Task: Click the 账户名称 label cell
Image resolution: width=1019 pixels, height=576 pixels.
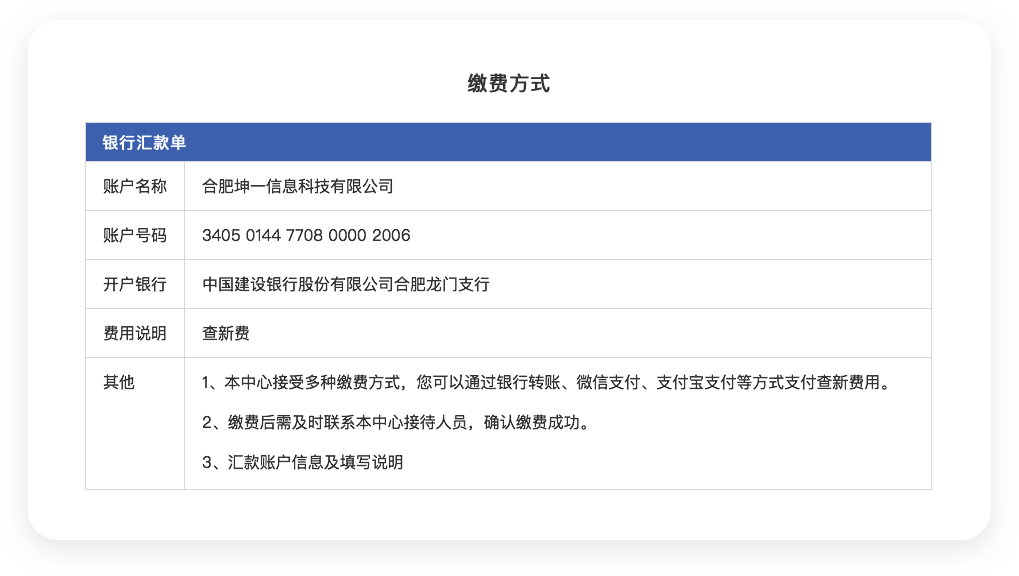Action: (135, 186)
